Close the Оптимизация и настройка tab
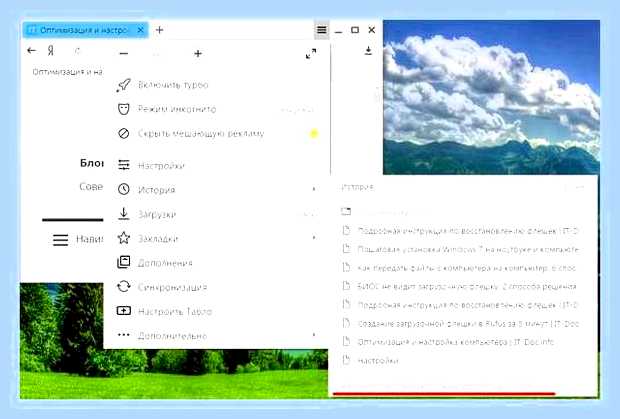The height and width of the screenshot is (419, 620). tap(140, 30)
